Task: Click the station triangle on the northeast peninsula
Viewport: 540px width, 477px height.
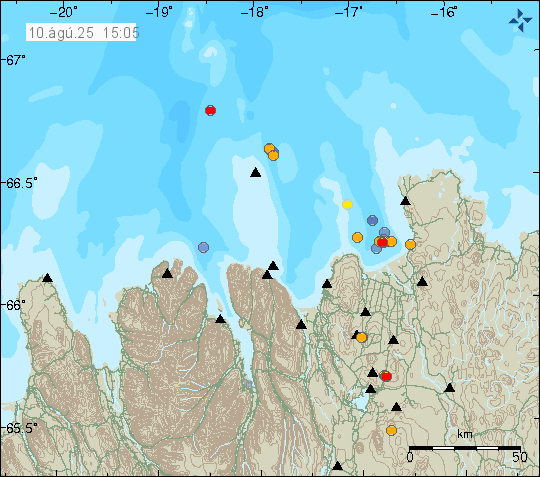Action: (x=405, y=200)
